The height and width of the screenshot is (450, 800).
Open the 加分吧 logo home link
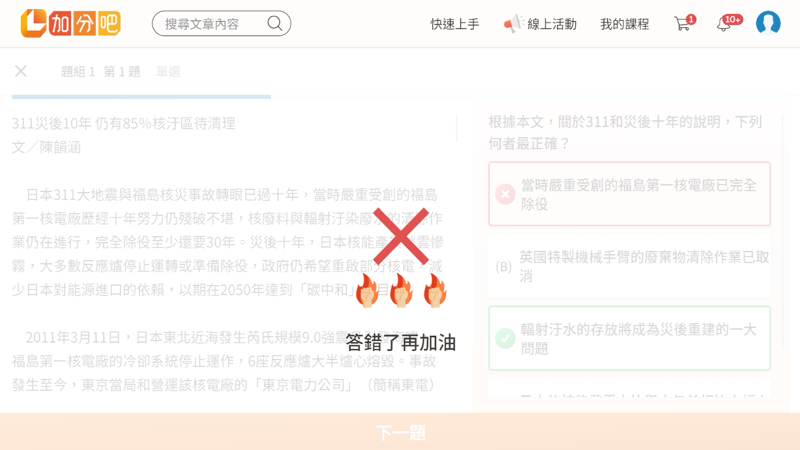(x=71, y=23)
